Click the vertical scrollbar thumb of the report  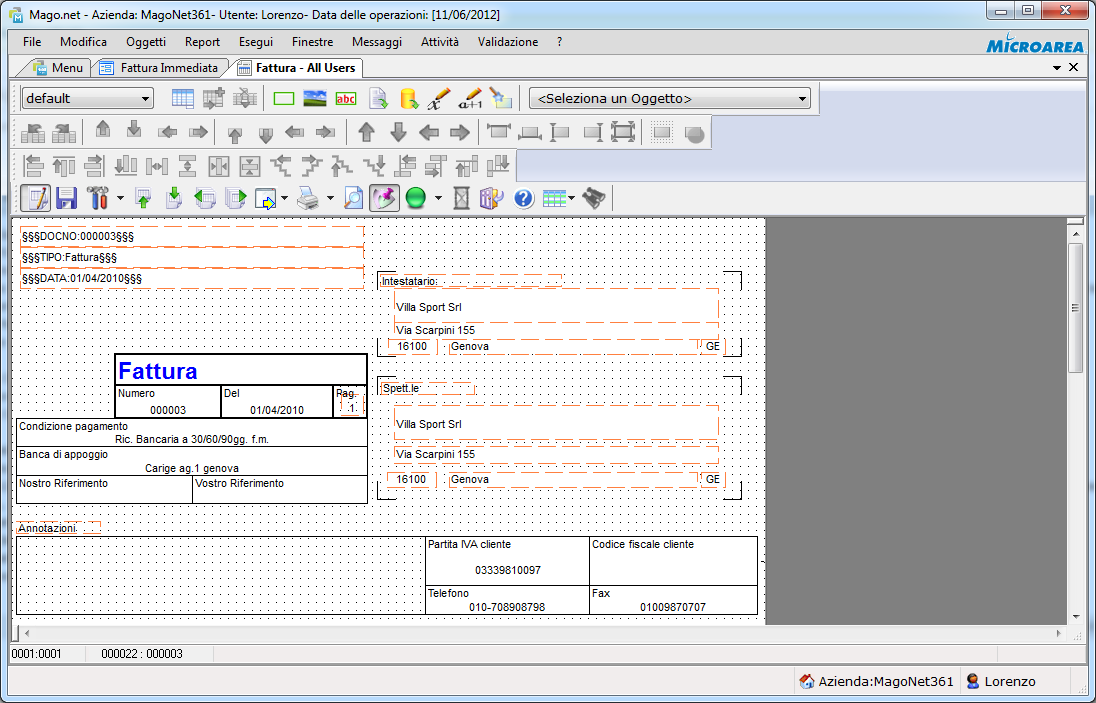[x=1075, y=308]
